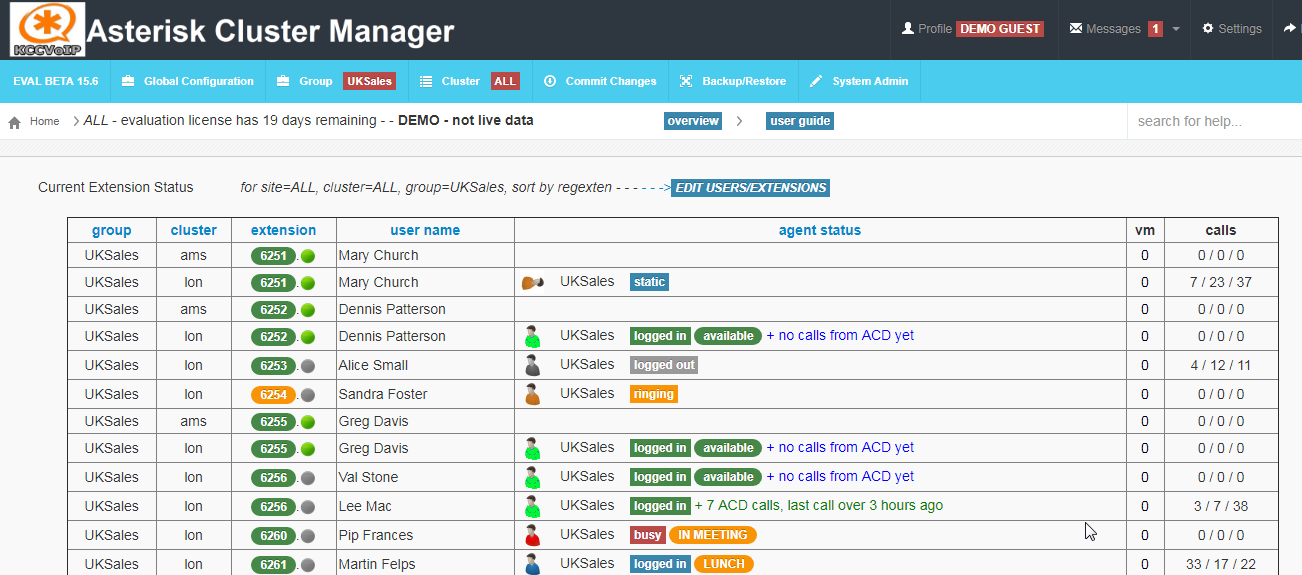Open the Group UKSales menu
Screen dimensions: 1302x575
click(x=337, y=81)
